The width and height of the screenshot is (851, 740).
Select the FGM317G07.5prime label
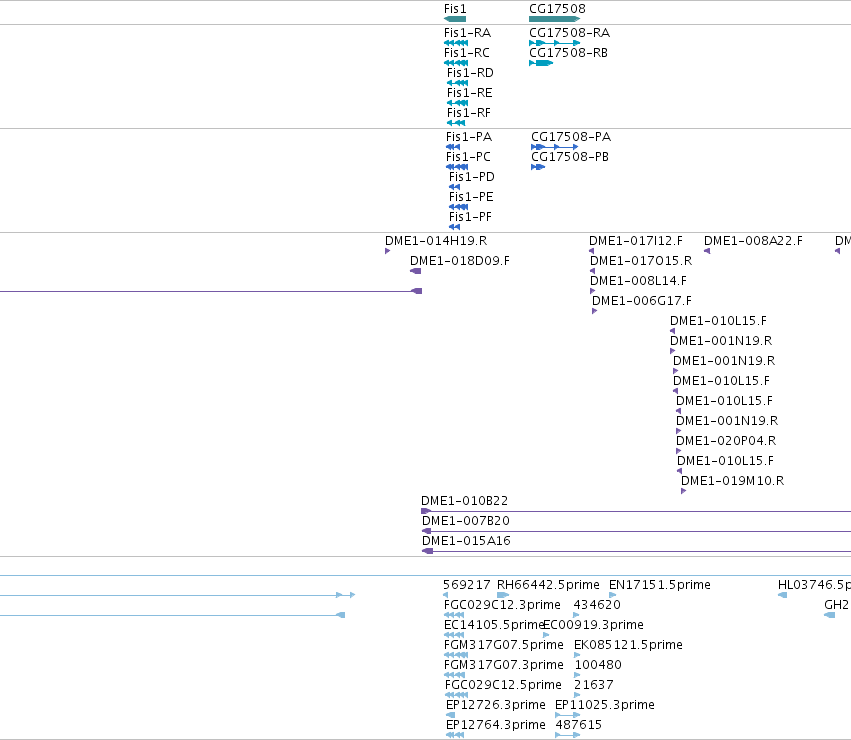(504, 646)
